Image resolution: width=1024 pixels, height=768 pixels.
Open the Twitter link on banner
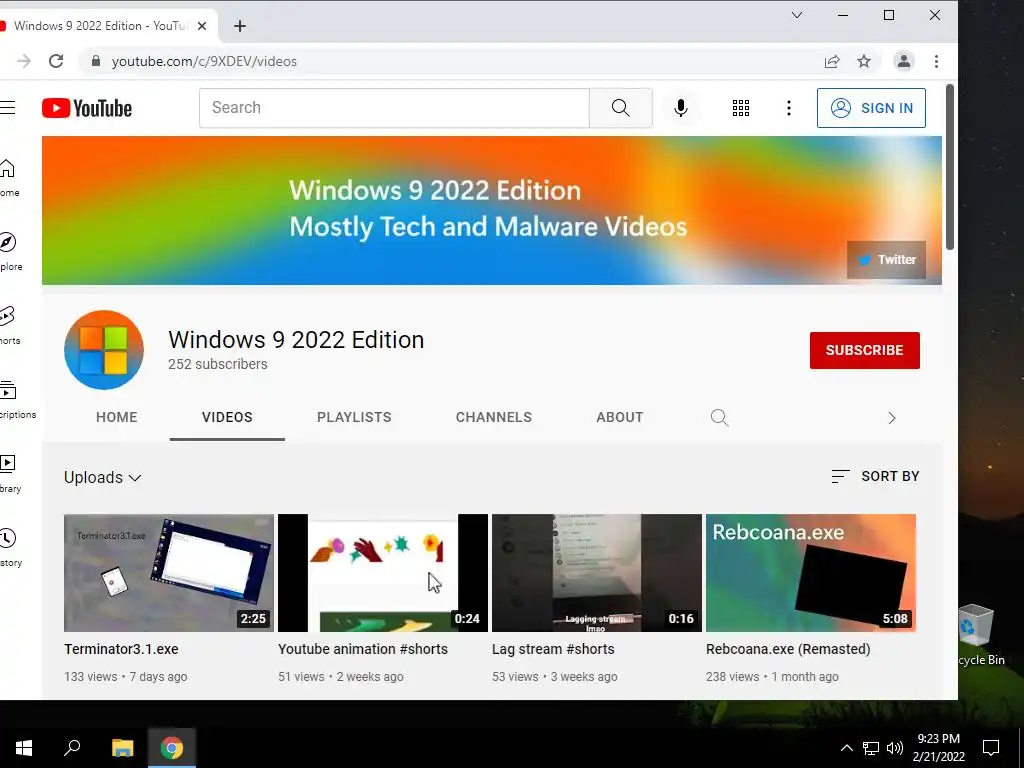pos(886,259)
